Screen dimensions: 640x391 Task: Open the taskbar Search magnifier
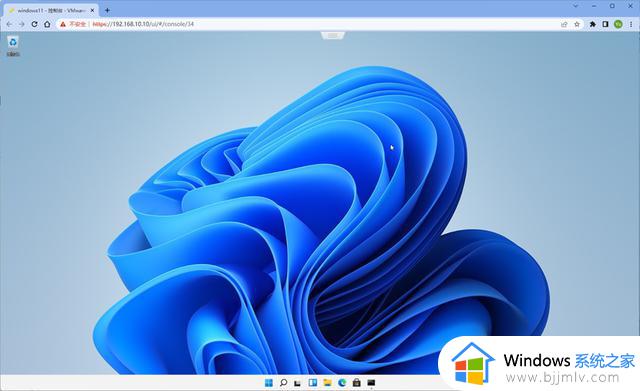(283, 383)
